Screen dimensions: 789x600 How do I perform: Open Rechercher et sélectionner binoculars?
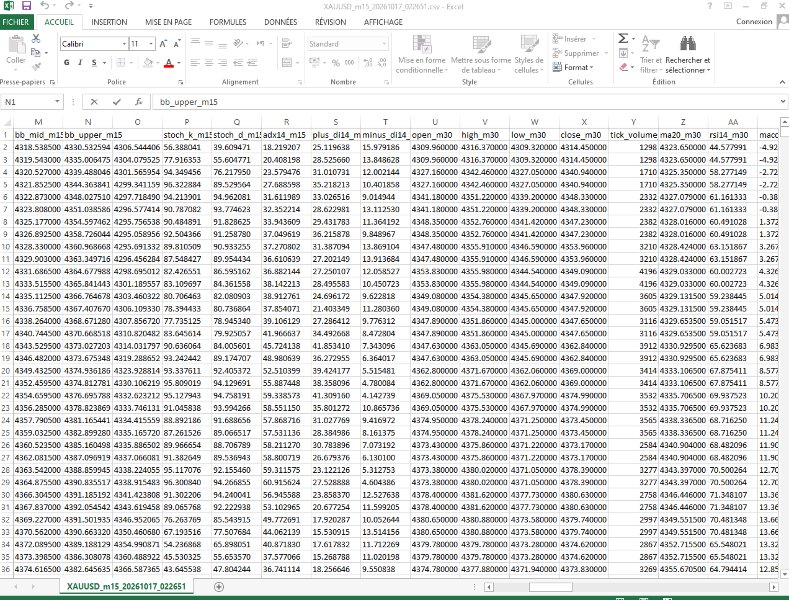click(688, 54)
